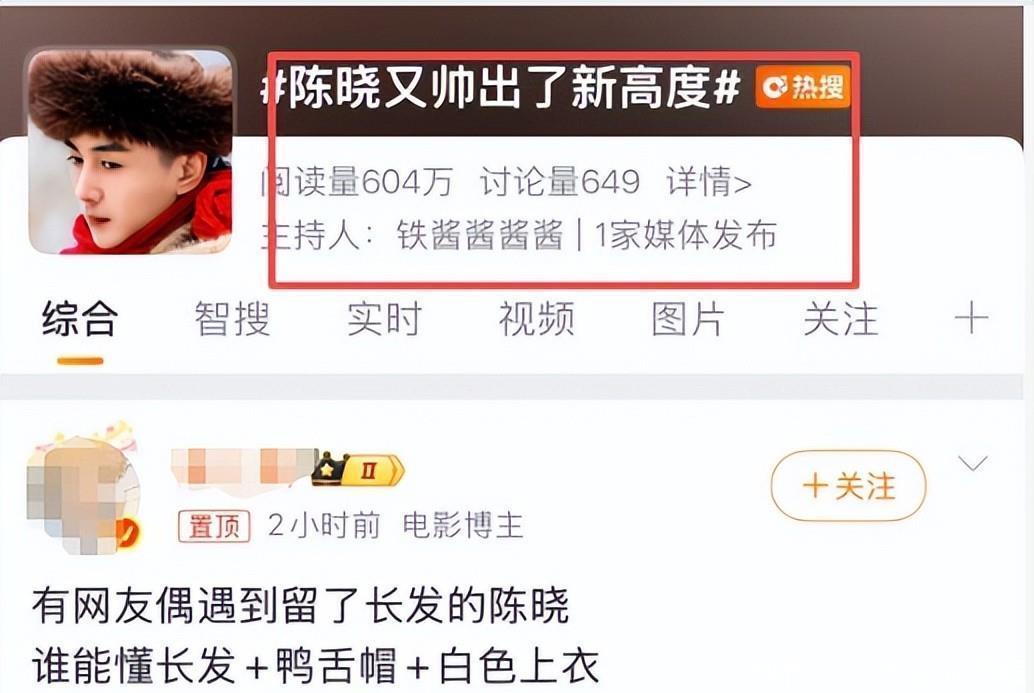The image size is (1034, 693).
Task: Switch to the 关注 tab
Action: pos(840,320)
